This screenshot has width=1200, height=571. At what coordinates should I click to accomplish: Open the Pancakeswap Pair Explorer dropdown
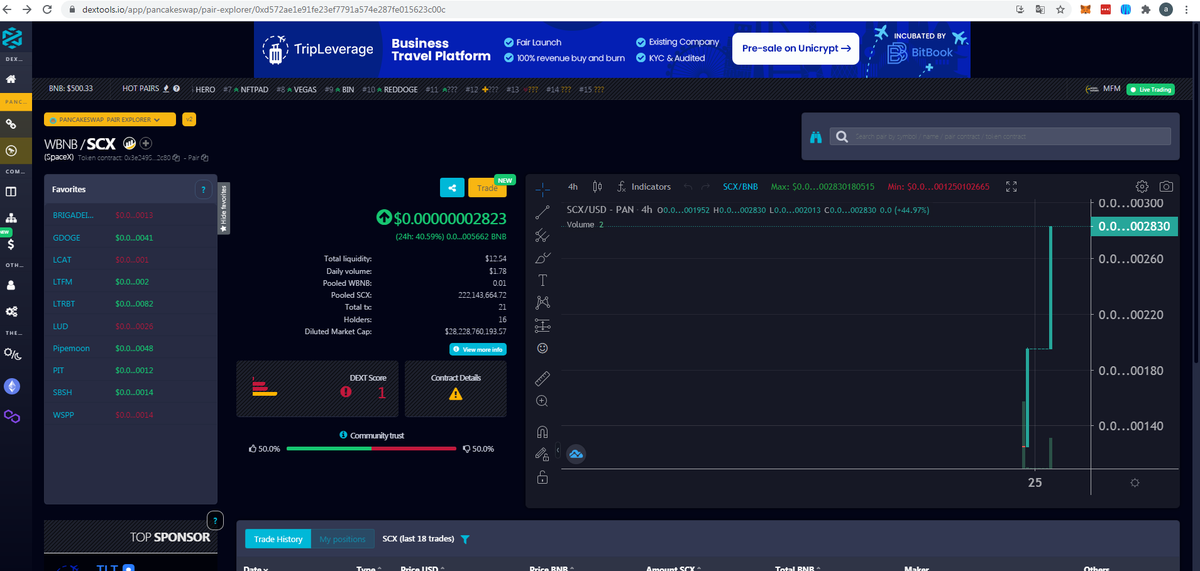click(x=110, y=119)
